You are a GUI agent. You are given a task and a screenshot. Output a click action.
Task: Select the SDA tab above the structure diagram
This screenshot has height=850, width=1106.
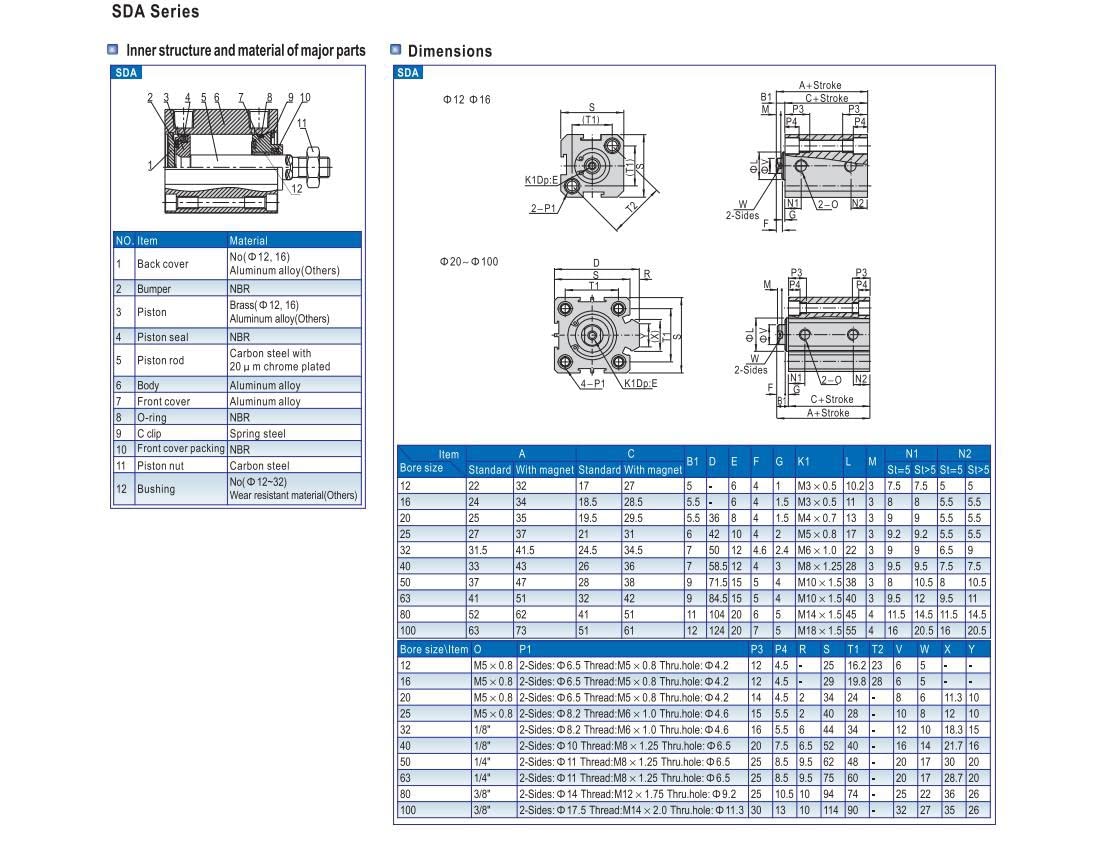[x=124, y=72]
